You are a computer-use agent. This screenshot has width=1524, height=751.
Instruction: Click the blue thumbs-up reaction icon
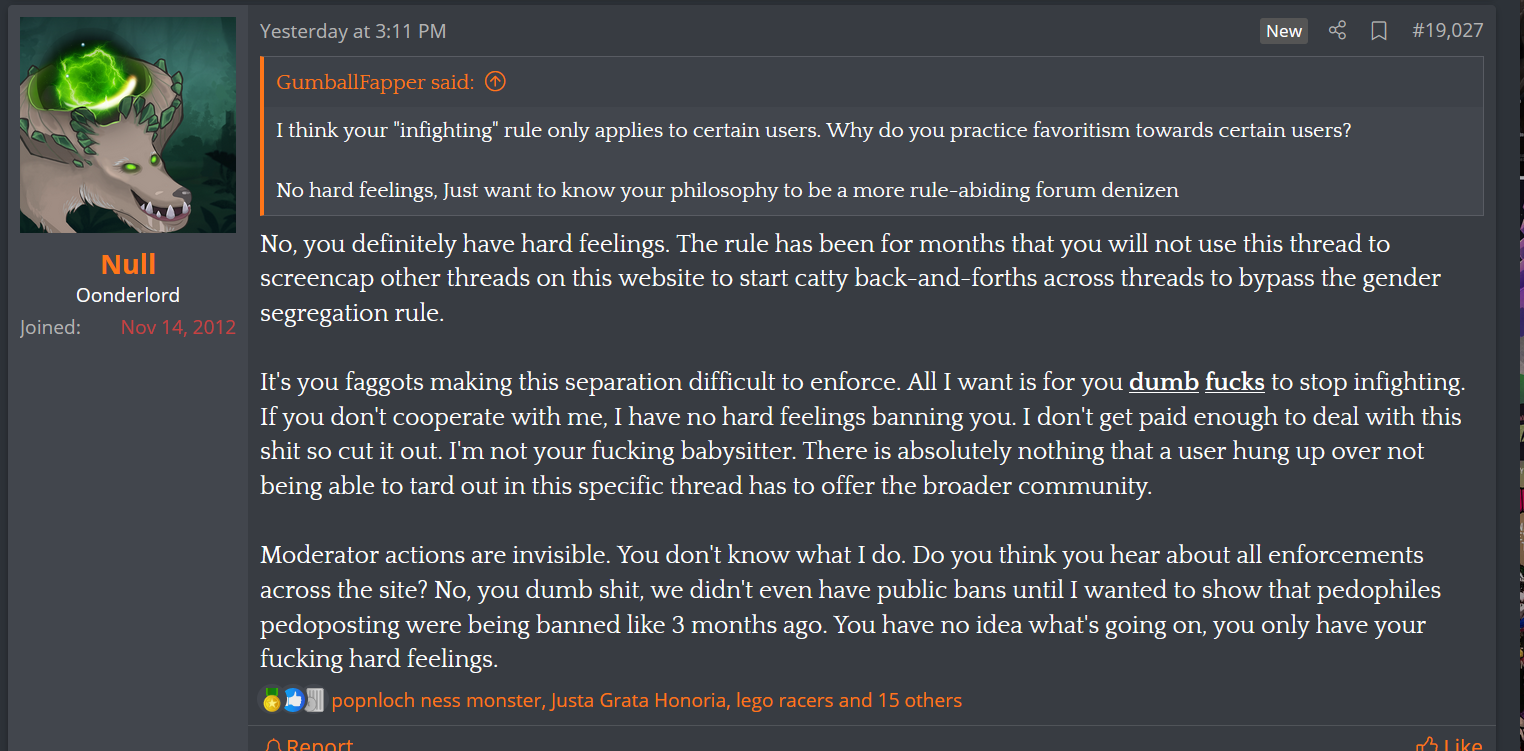click(293, 700)
